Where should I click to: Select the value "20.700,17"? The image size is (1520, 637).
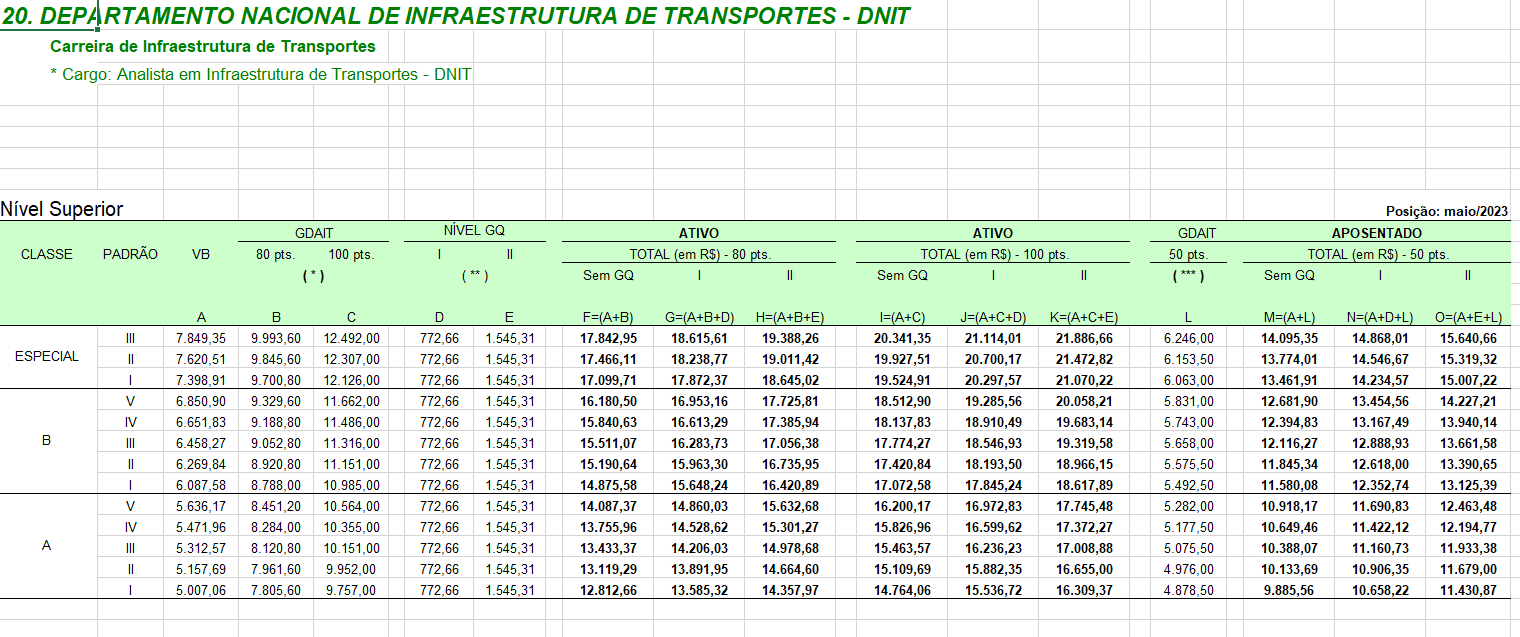[994, 360]
